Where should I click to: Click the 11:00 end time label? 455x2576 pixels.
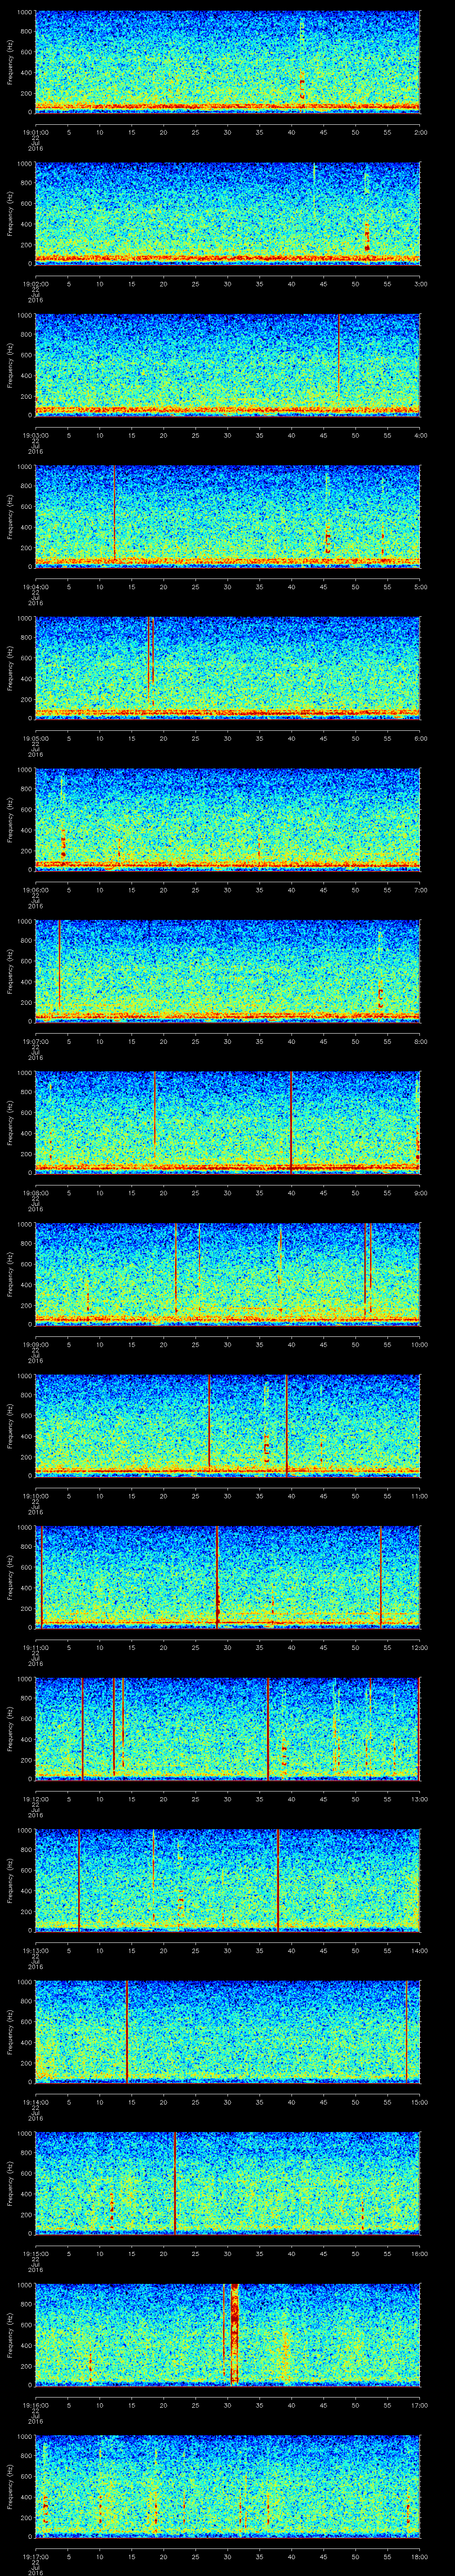click(419, 1496)
